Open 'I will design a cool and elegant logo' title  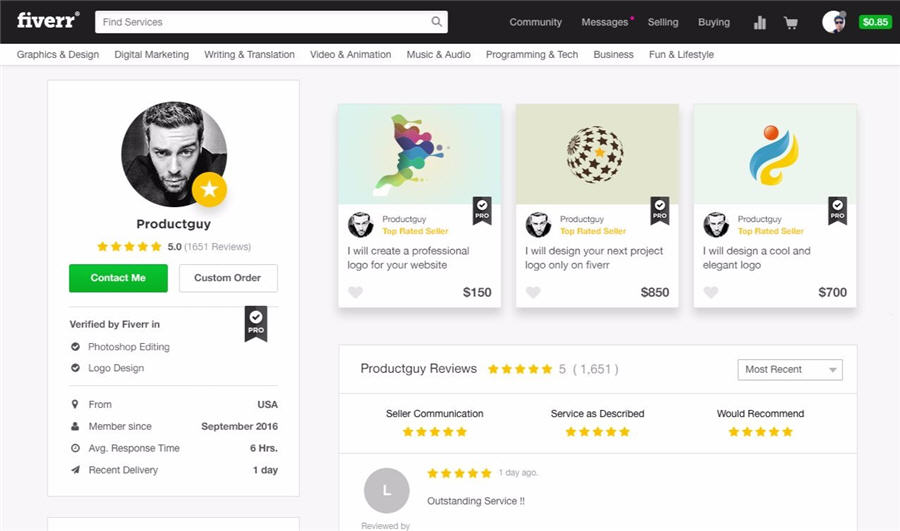click(757, 258)
